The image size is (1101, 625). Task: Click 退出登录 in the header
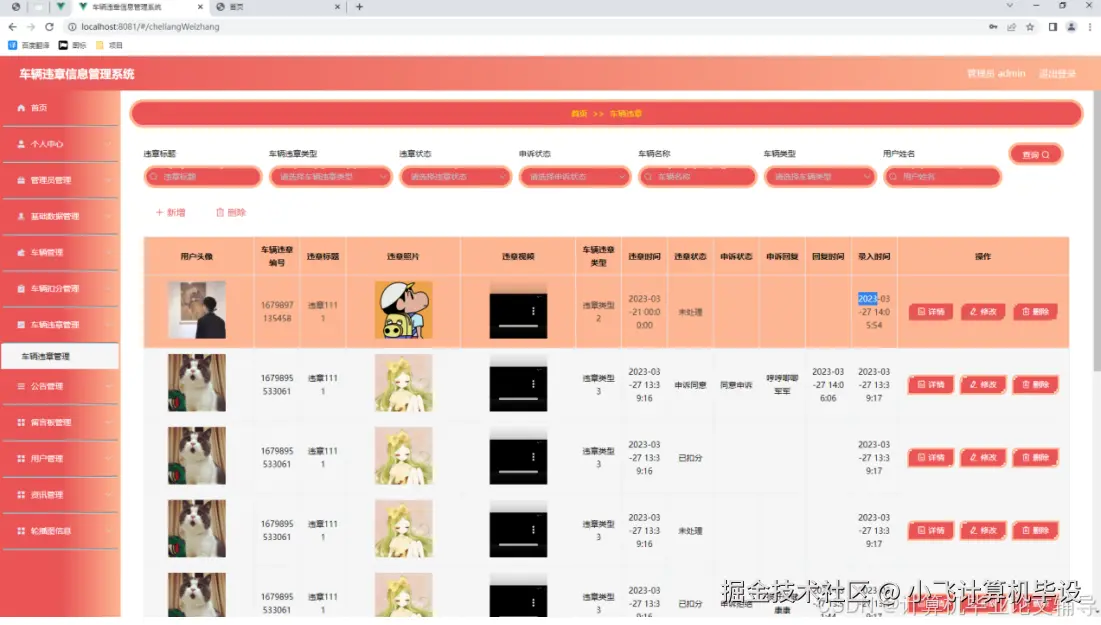coord(1057,74)
